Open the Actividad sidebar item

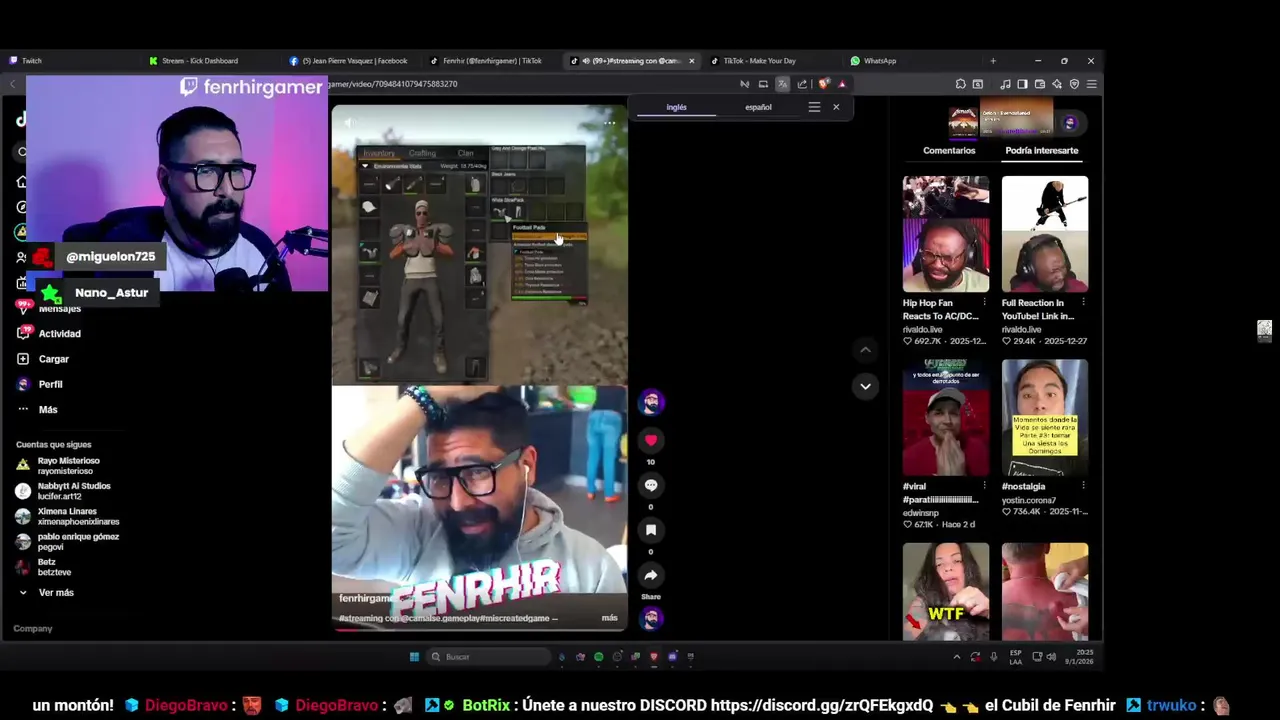point(60,333)
